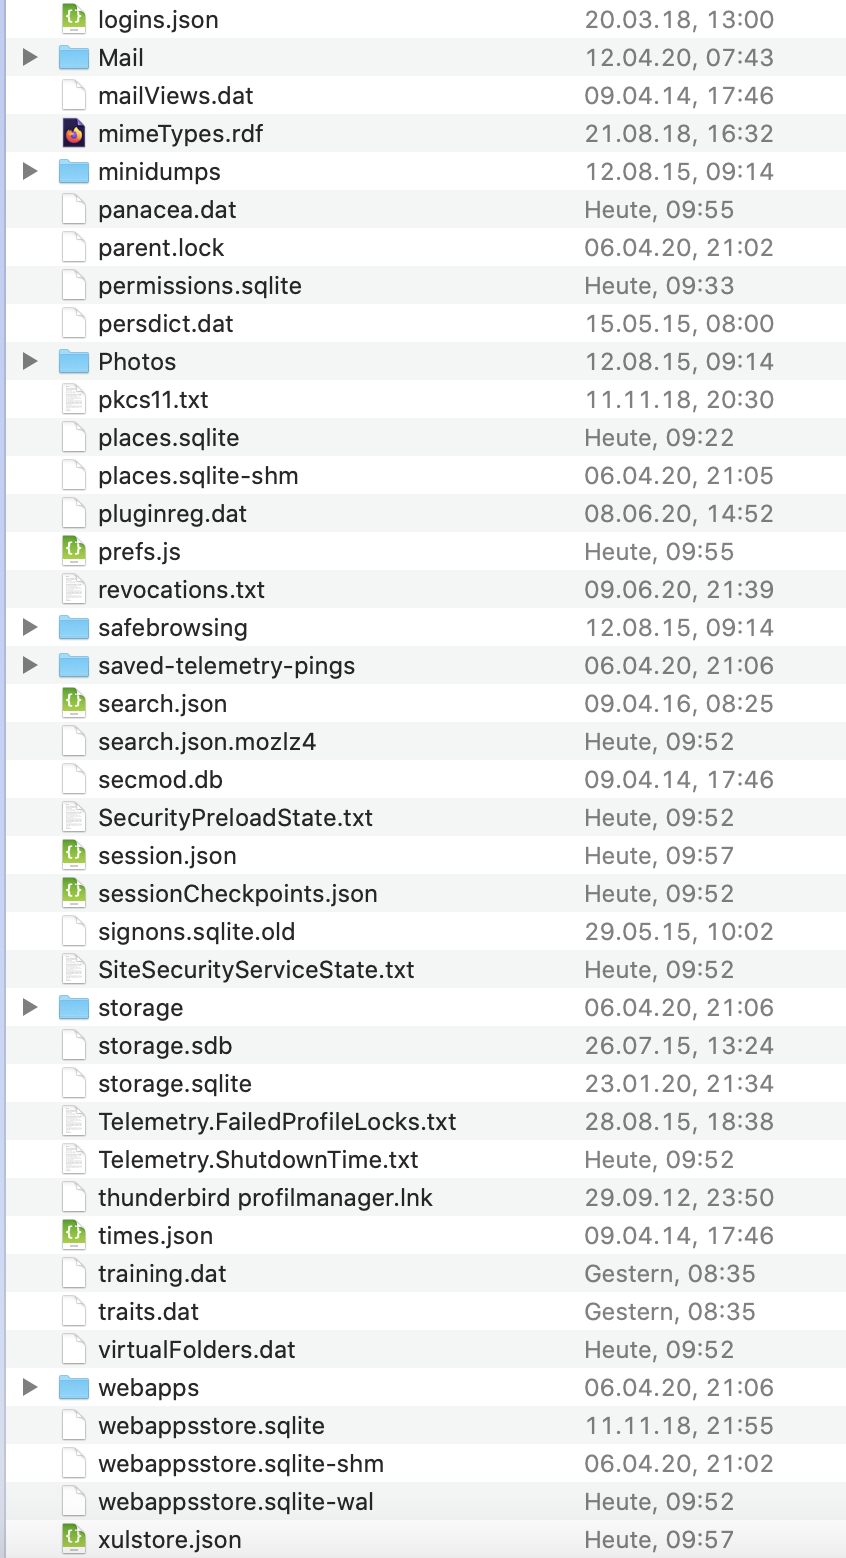Click the green script icon of prefs.js
Image resolution: width=846 pixels, height=1558 pixels.
74,551
